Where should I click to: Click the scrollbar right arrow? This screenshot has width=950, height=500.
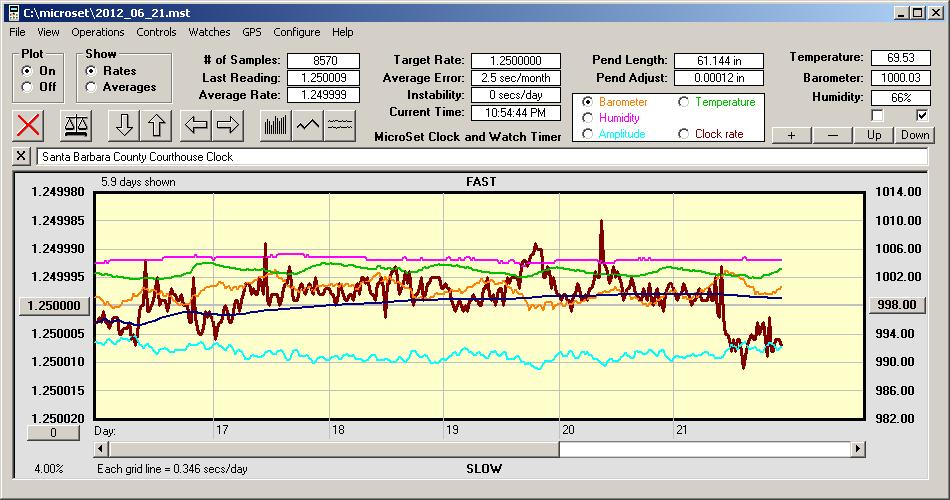click(x=857, y=449)
